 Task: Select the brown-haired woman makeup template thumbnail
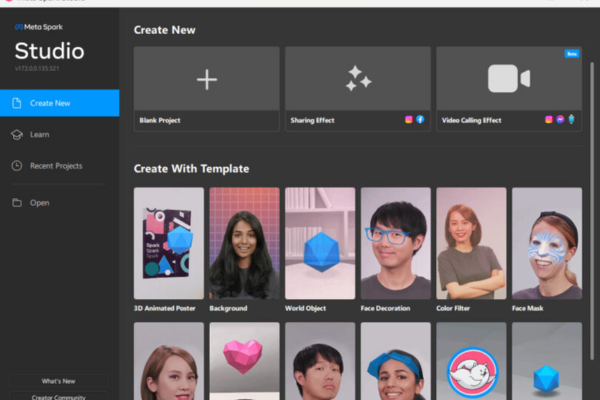pos(169,361)
